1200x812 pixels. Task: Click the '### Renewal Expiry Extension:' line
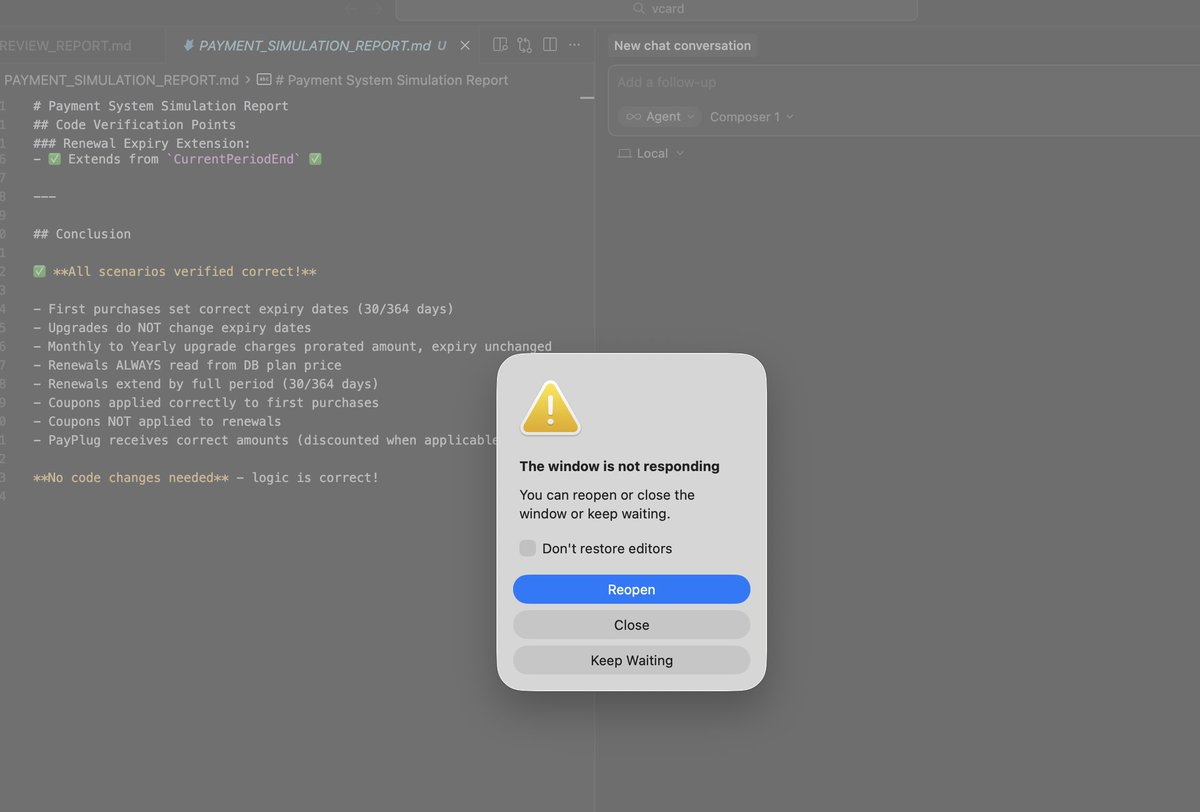pyautogui.click(x=141, y=144)
